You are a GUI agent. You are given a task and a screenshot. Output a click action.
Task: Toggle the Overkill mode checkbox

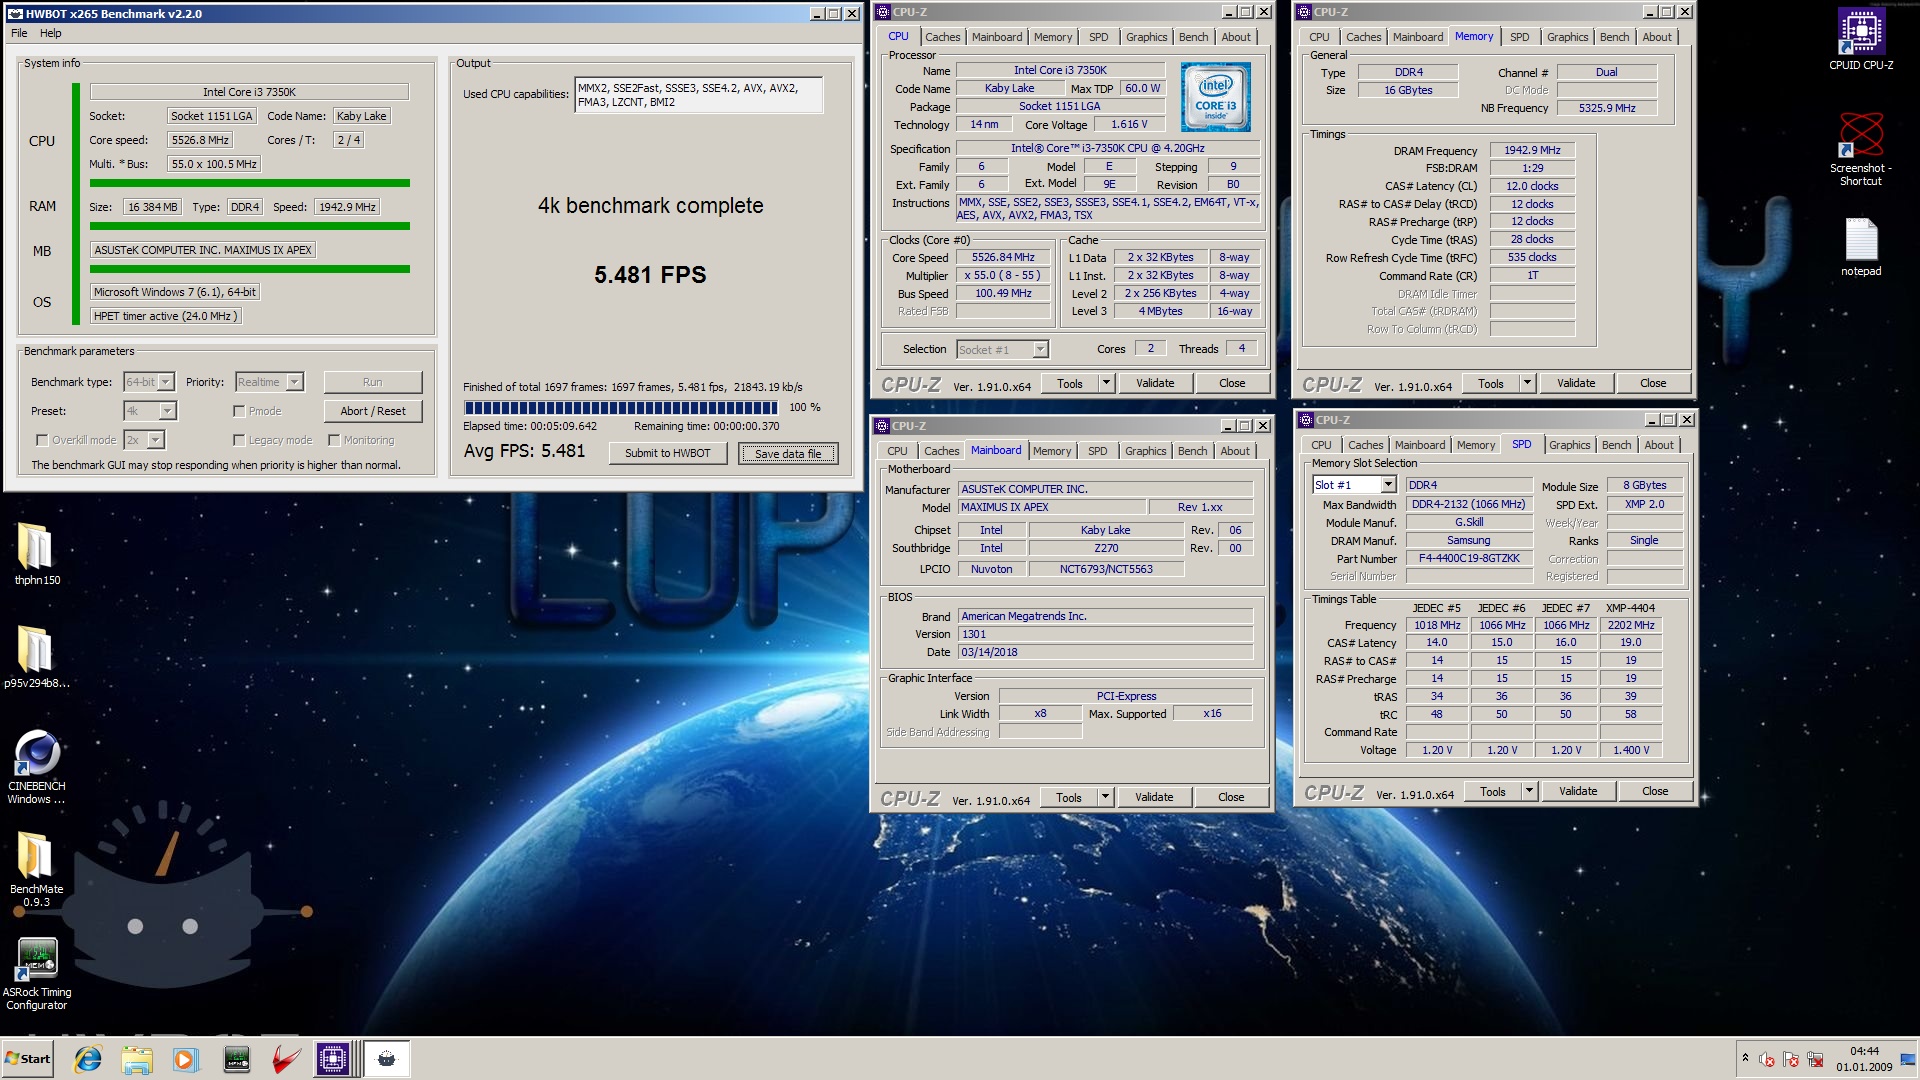[x=42, y=440]
